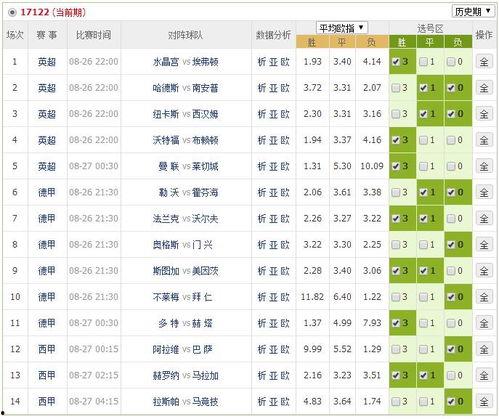Open 析 analysis for 拉斯帕 vs 马竞技
499x419 pixels.
[262, 401]
